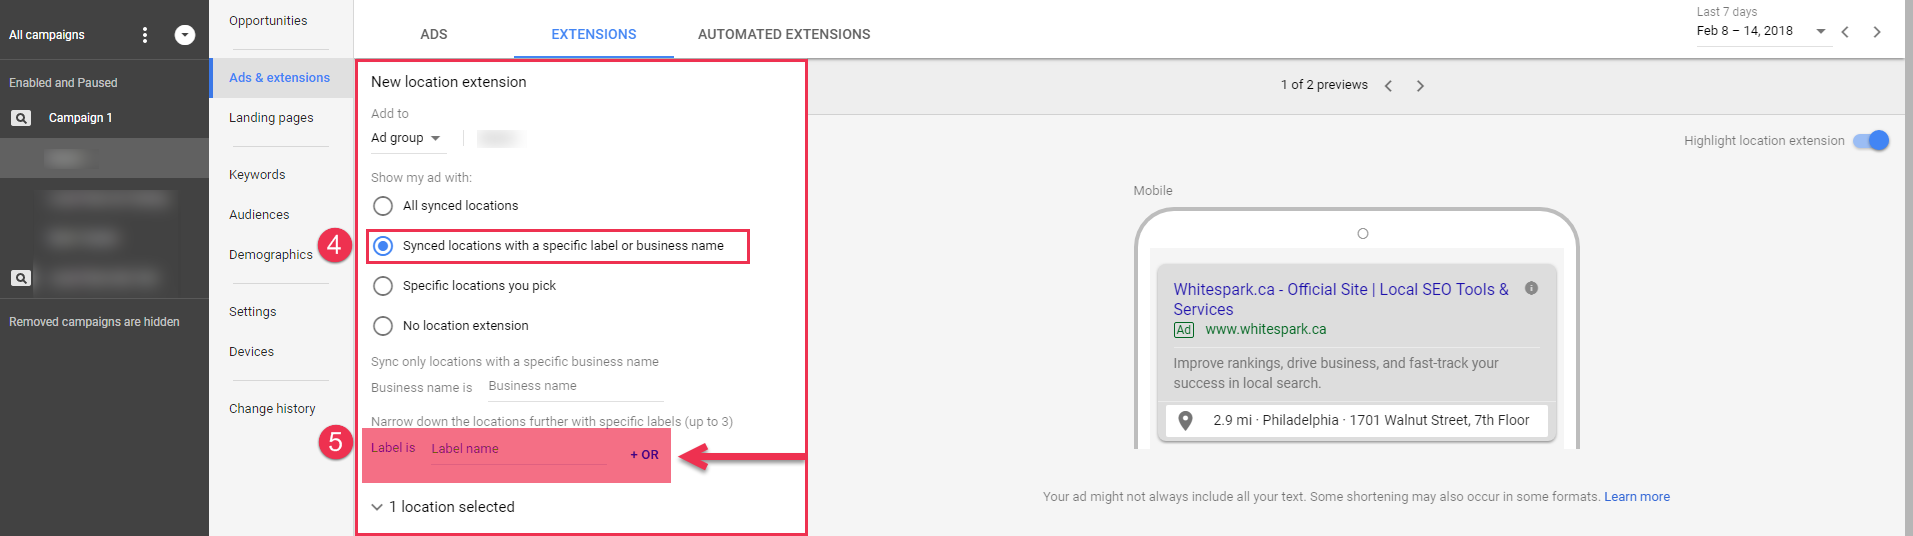The image size is (1913, 536).
Task: Click previous date range arrow
Action: (x=1845, y=32)
